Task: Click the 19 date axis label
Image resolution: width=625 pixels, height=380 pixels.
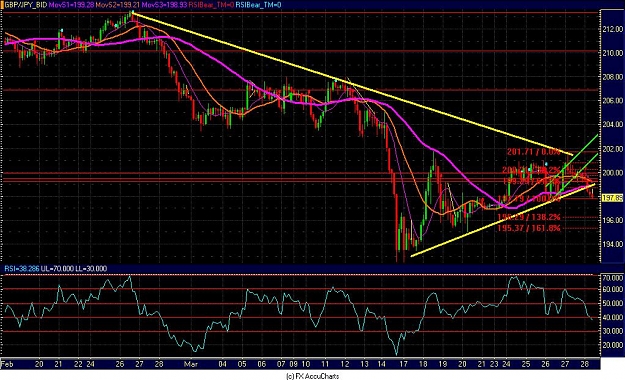Action: point(442,364)
